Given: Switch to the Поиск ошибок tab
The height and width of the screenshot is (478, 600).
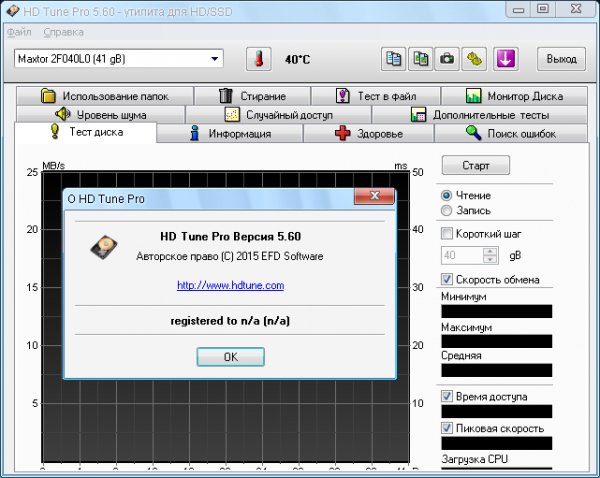Looking at the screenshot, I should pyautogui.click(x=511, y=134).
